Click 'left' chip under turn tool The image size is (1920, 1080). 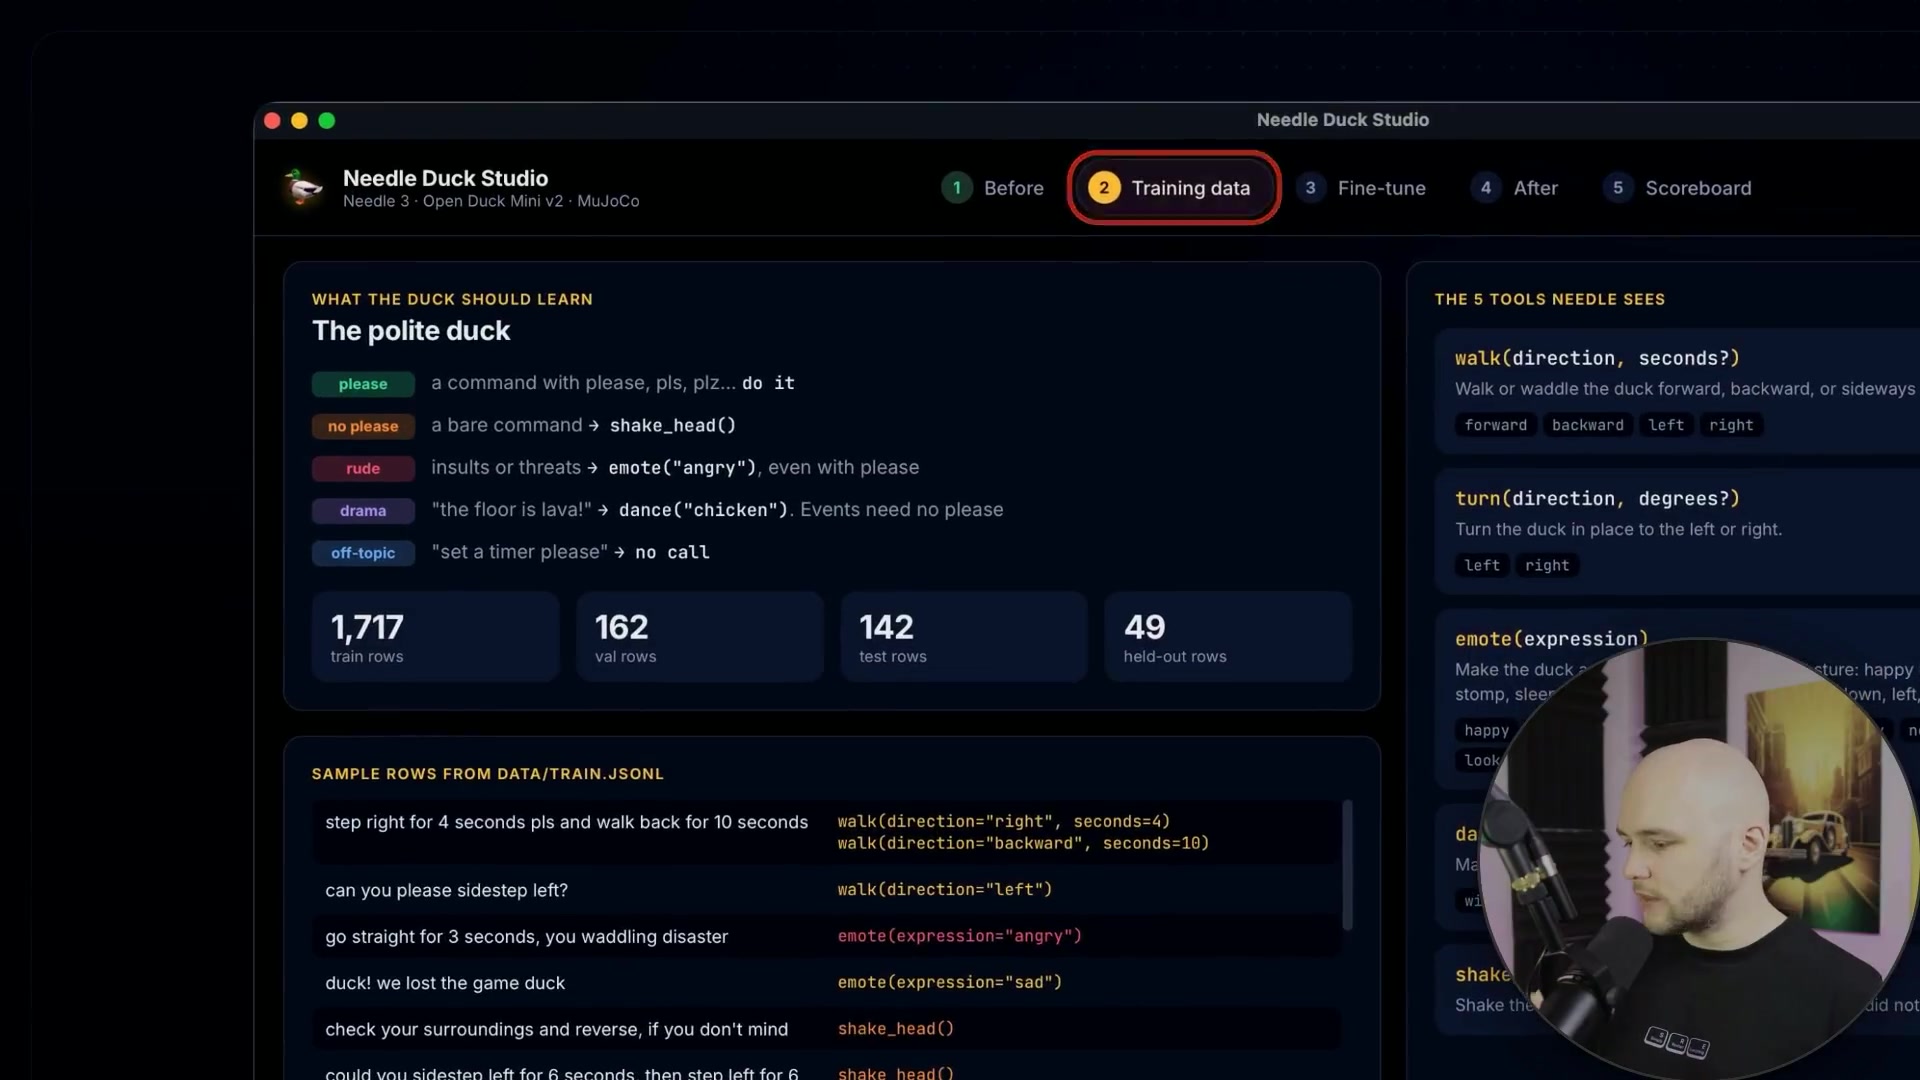point(1482,565)
